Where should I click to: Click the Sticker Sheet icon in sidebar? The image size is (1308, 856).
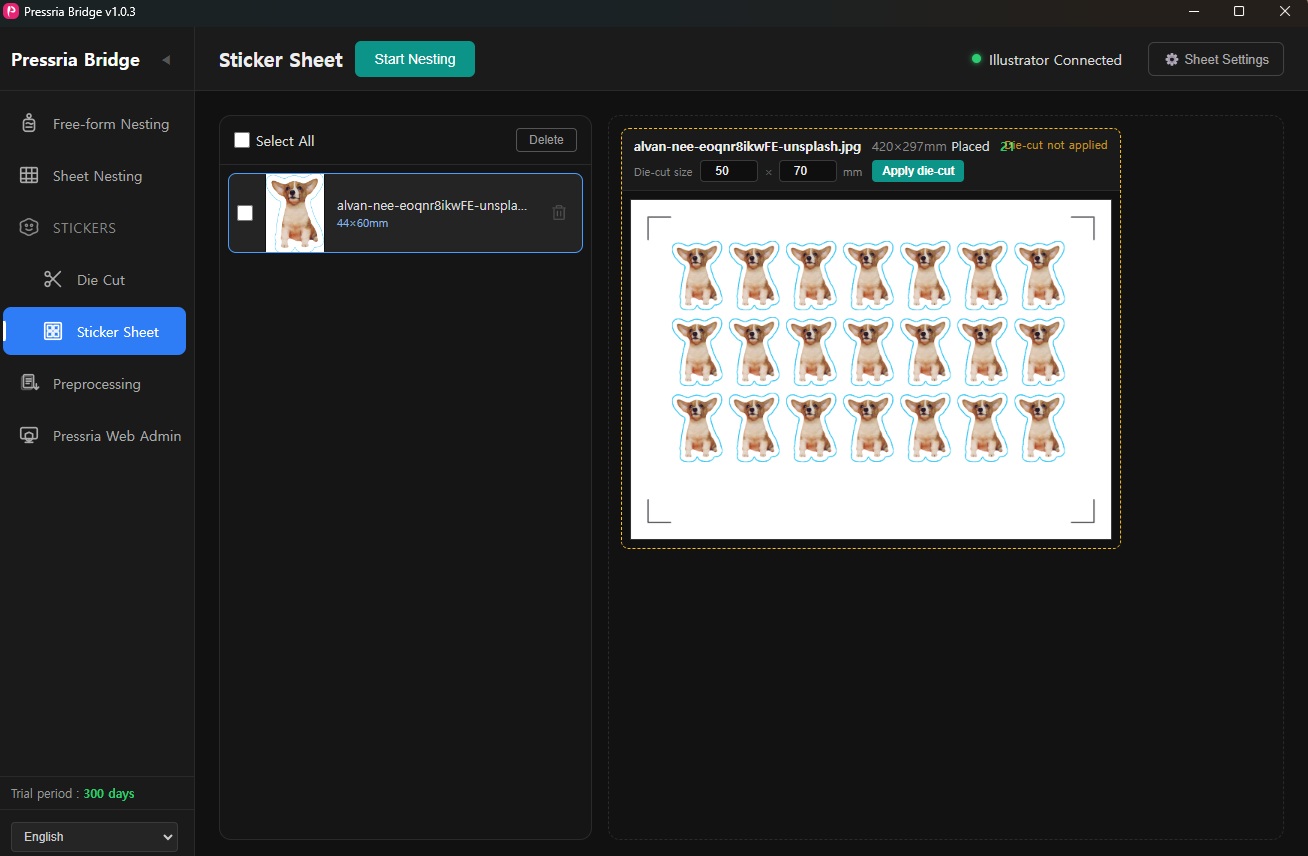click(x=53, y=332)
